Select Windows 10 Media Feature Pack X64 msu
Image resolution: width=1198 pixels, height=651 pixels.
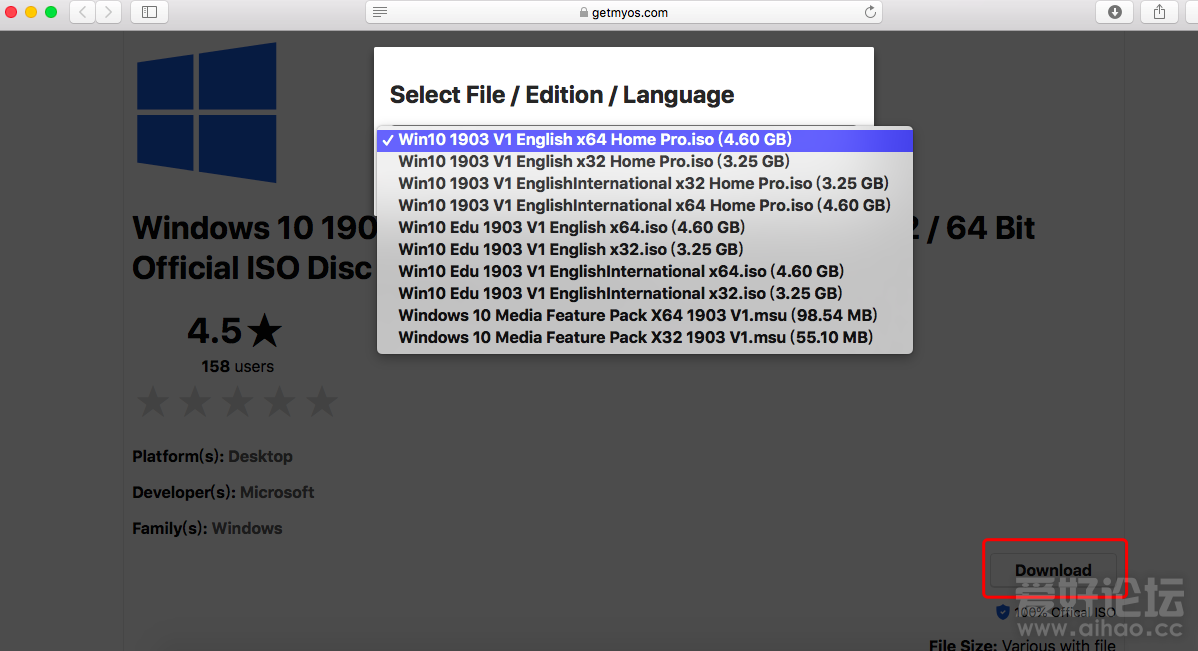click(637, 316)
